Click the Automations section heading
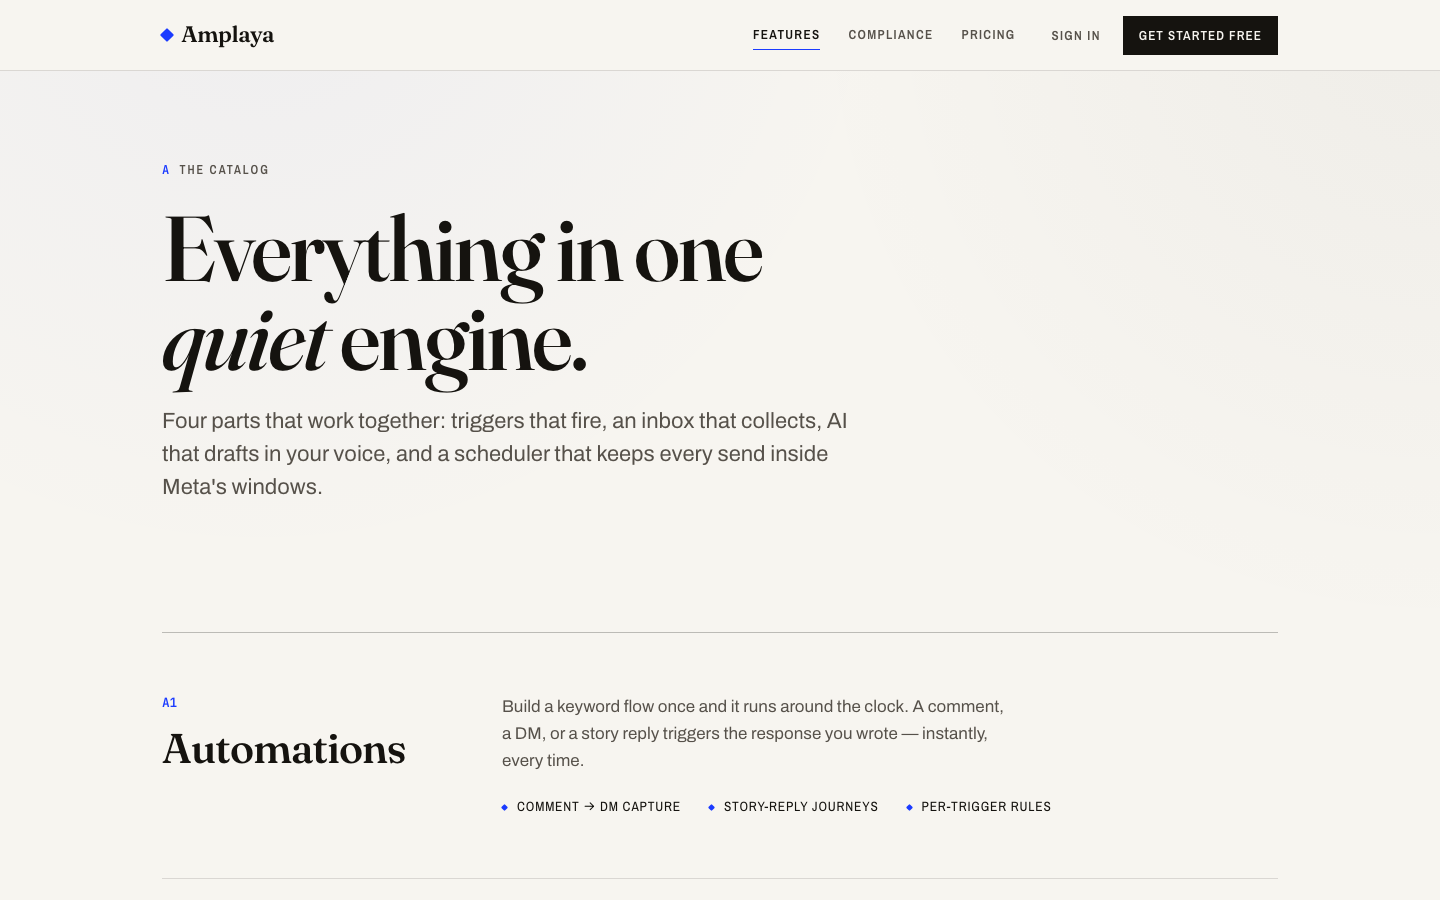 pos(284,749)
